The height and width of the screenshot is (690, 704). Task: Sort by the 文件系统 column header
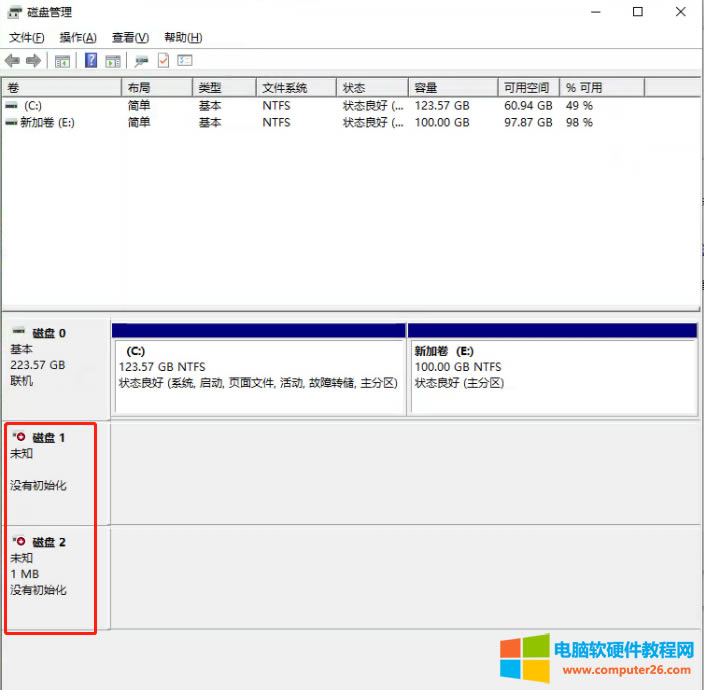(295, 88)
